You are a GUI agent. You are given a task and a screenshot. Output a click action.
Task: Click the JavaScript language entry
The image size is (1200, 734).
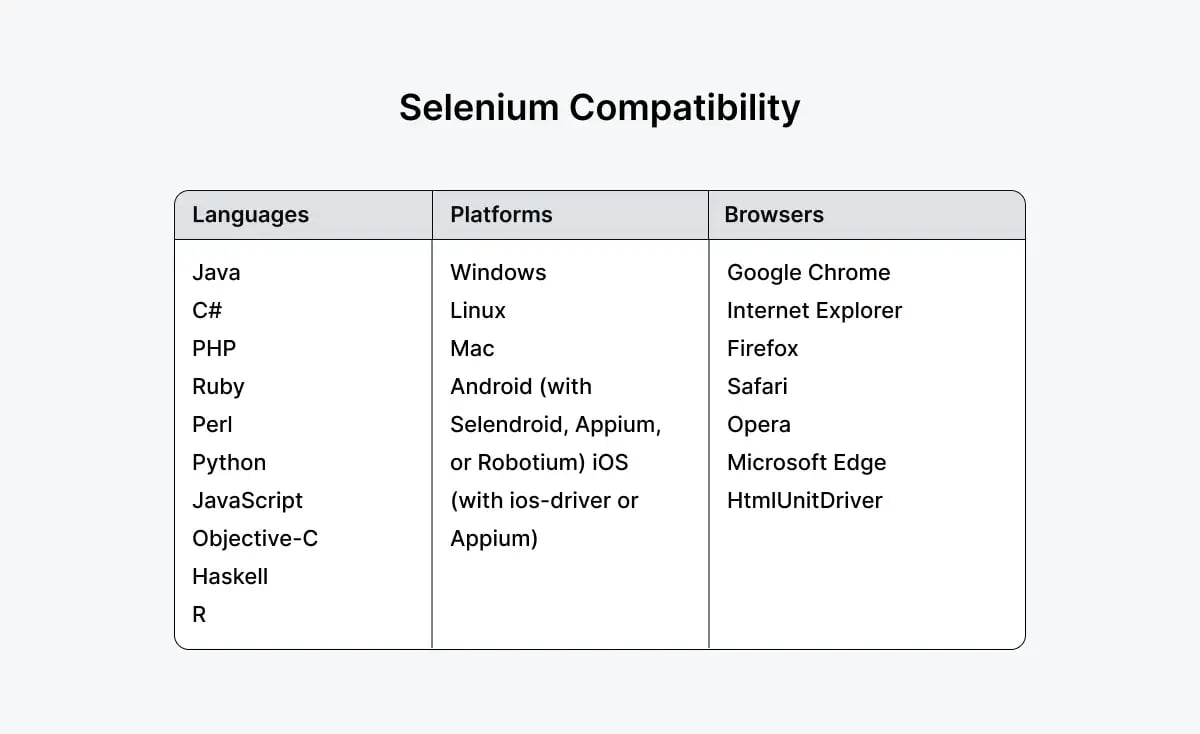point(247,501)
